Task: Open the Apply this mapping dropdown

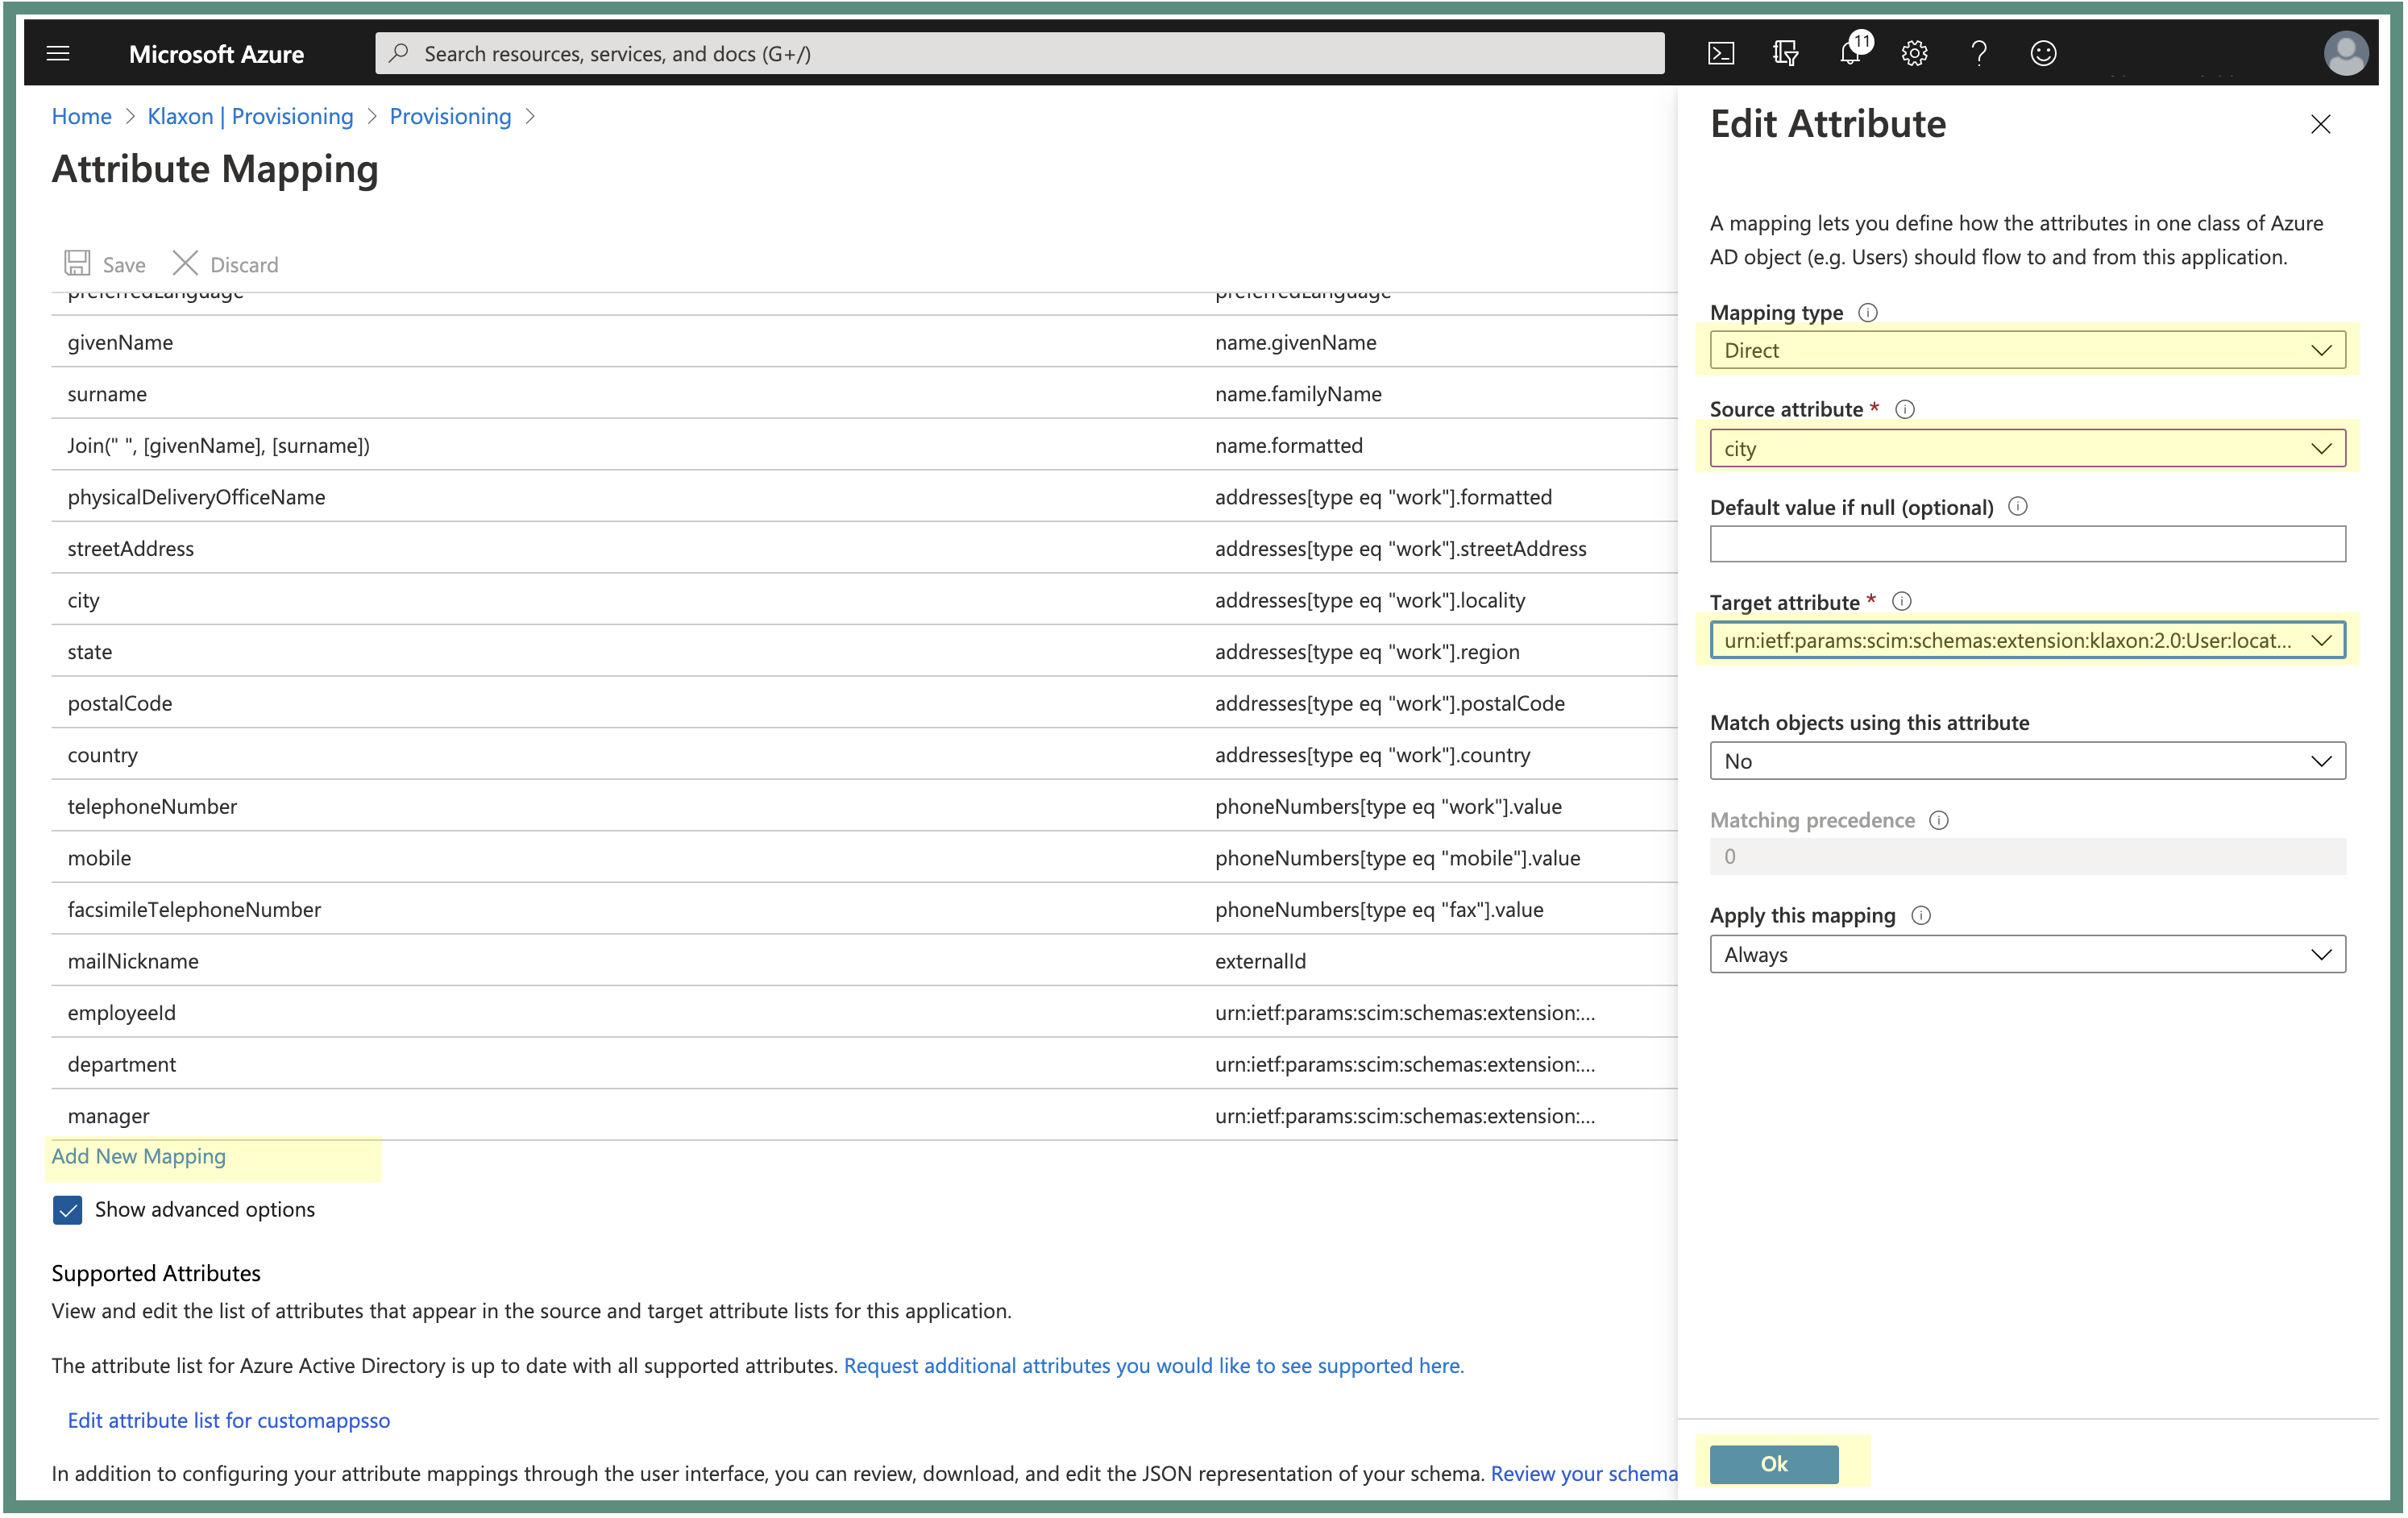Action: point(2026,954)
